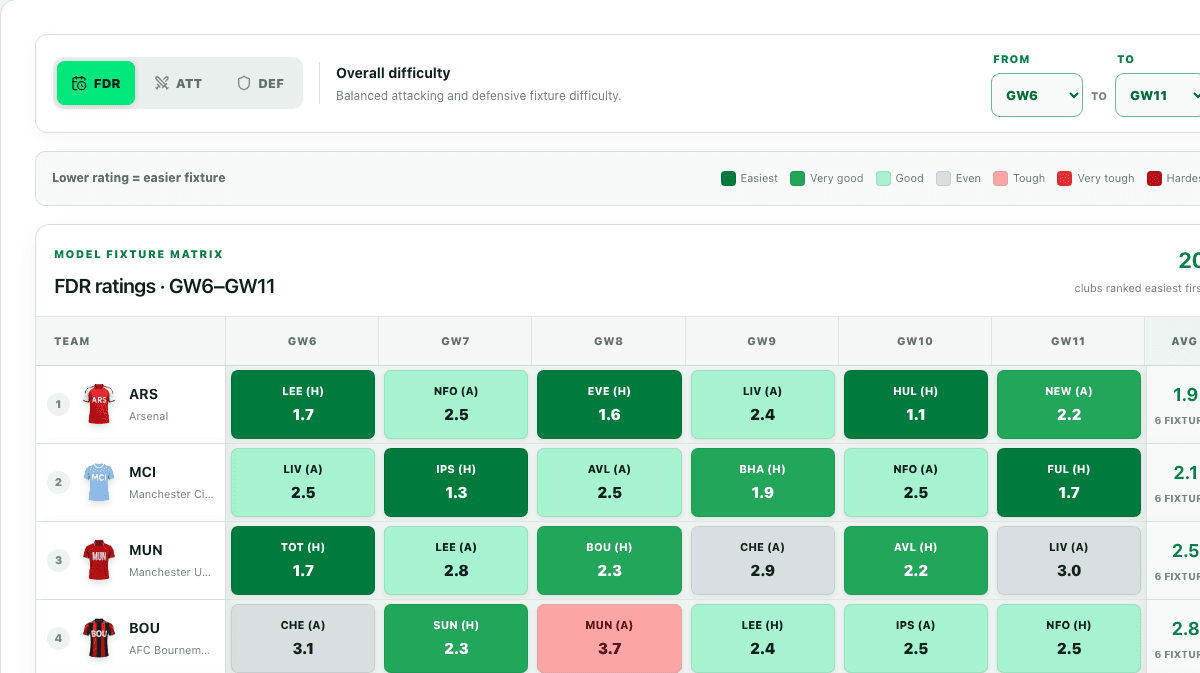Click MCI's AVL (A) 2.5 fixture cell
The height and width of the screenshot is (673, 1200).
(x=609, y=482)
